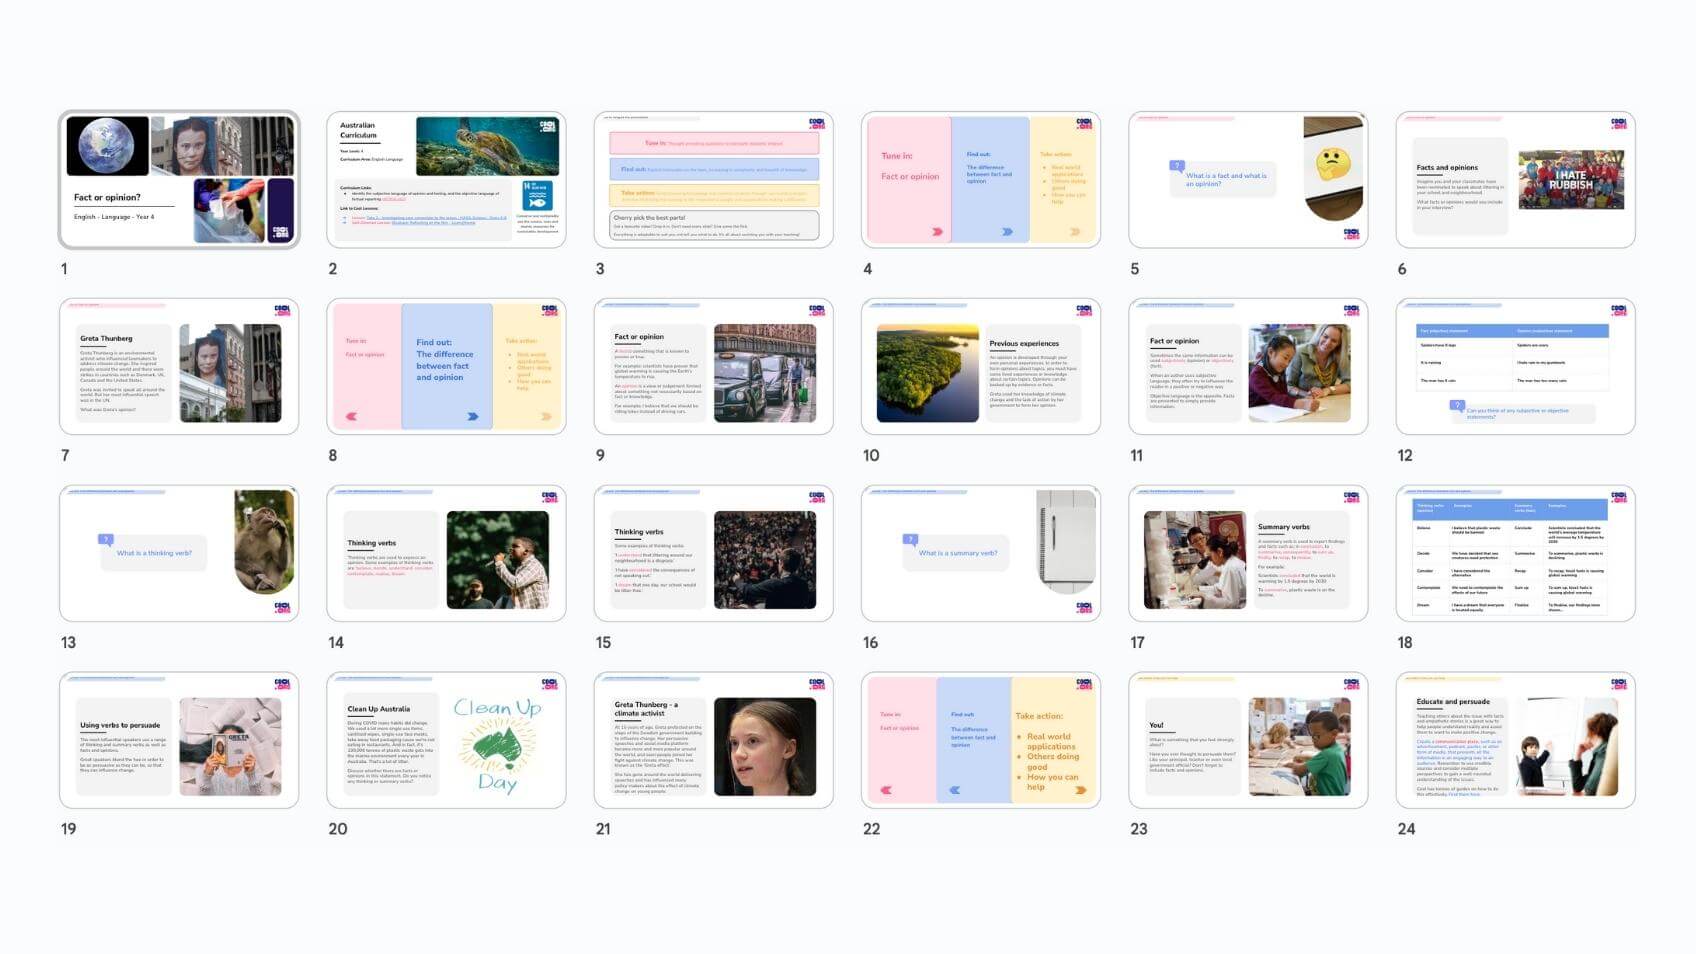Select the Summary verbs slide 17
The image size is (1696, 954).
[1248, 554]
